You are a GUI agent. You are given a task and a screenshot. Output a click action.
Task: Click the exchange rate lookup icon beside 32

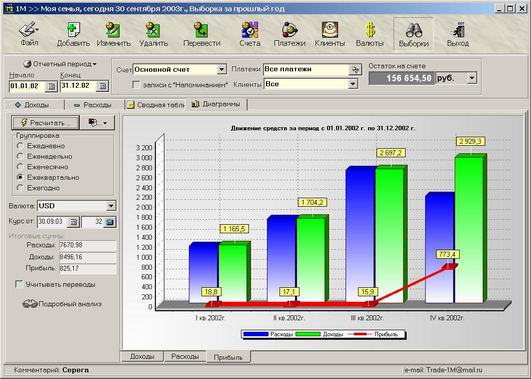[110, 222]
